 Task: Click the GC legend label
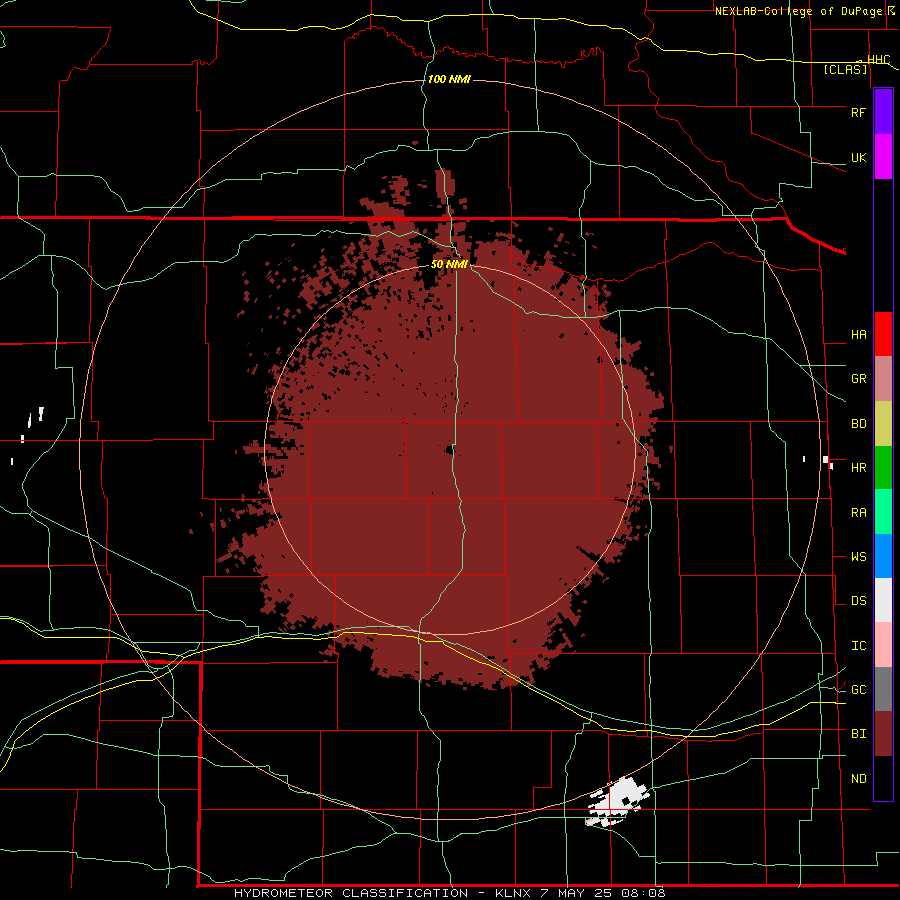tap(858, 689)
